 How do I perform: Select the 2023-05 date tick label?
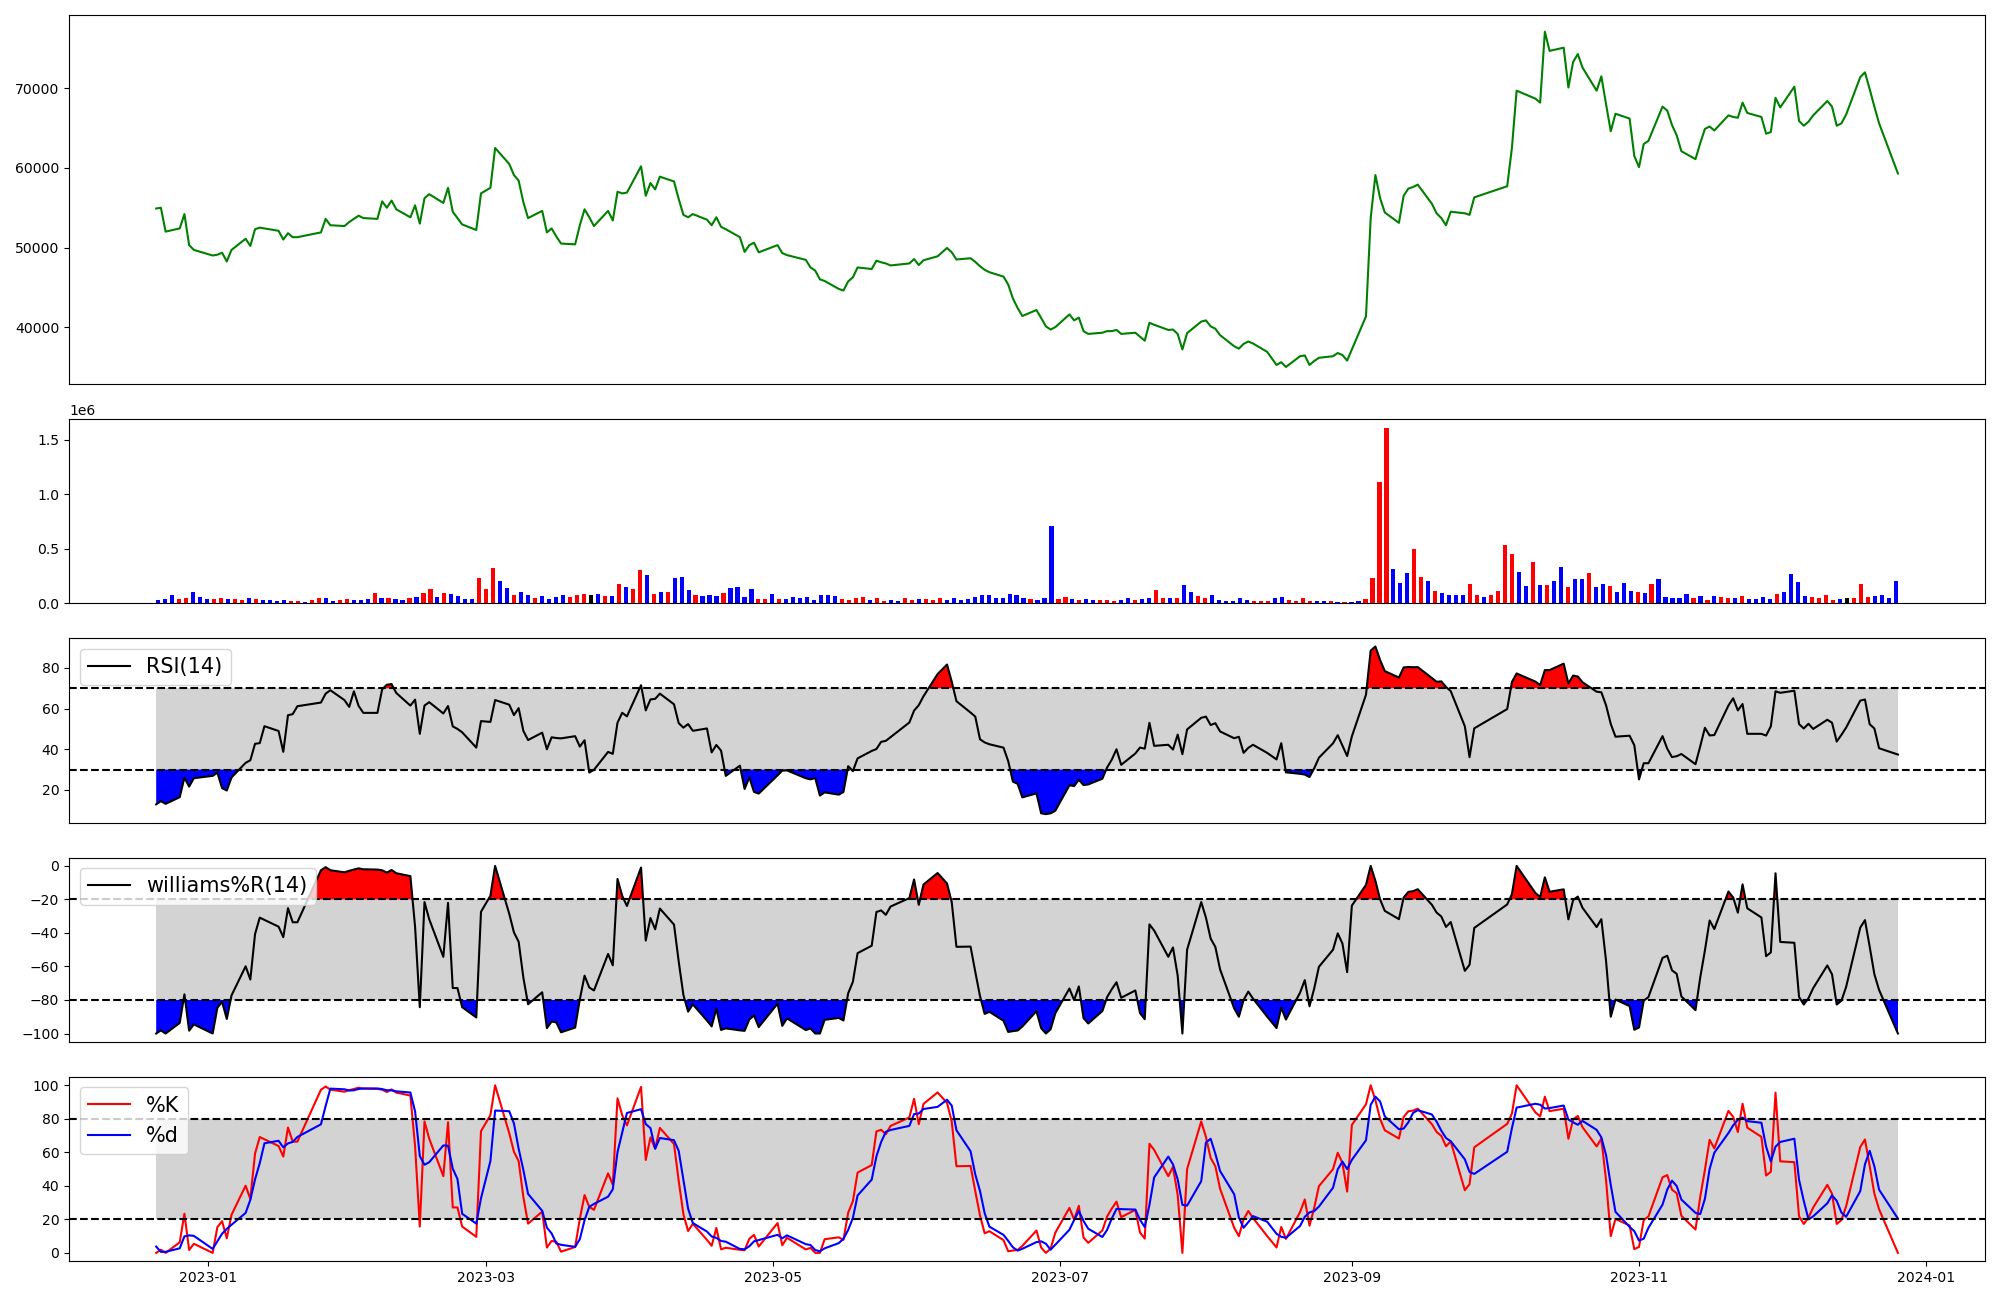pos(773,1277)
